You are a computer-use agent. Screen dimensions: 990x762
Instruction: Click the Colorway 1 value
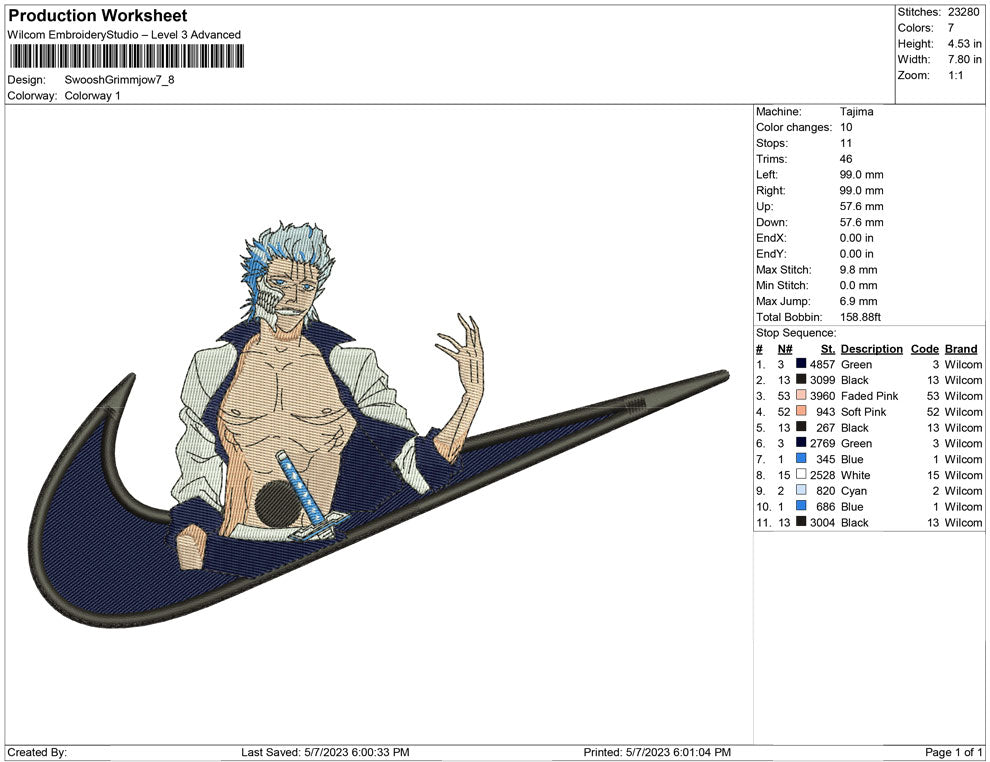(x=92, y=95)
